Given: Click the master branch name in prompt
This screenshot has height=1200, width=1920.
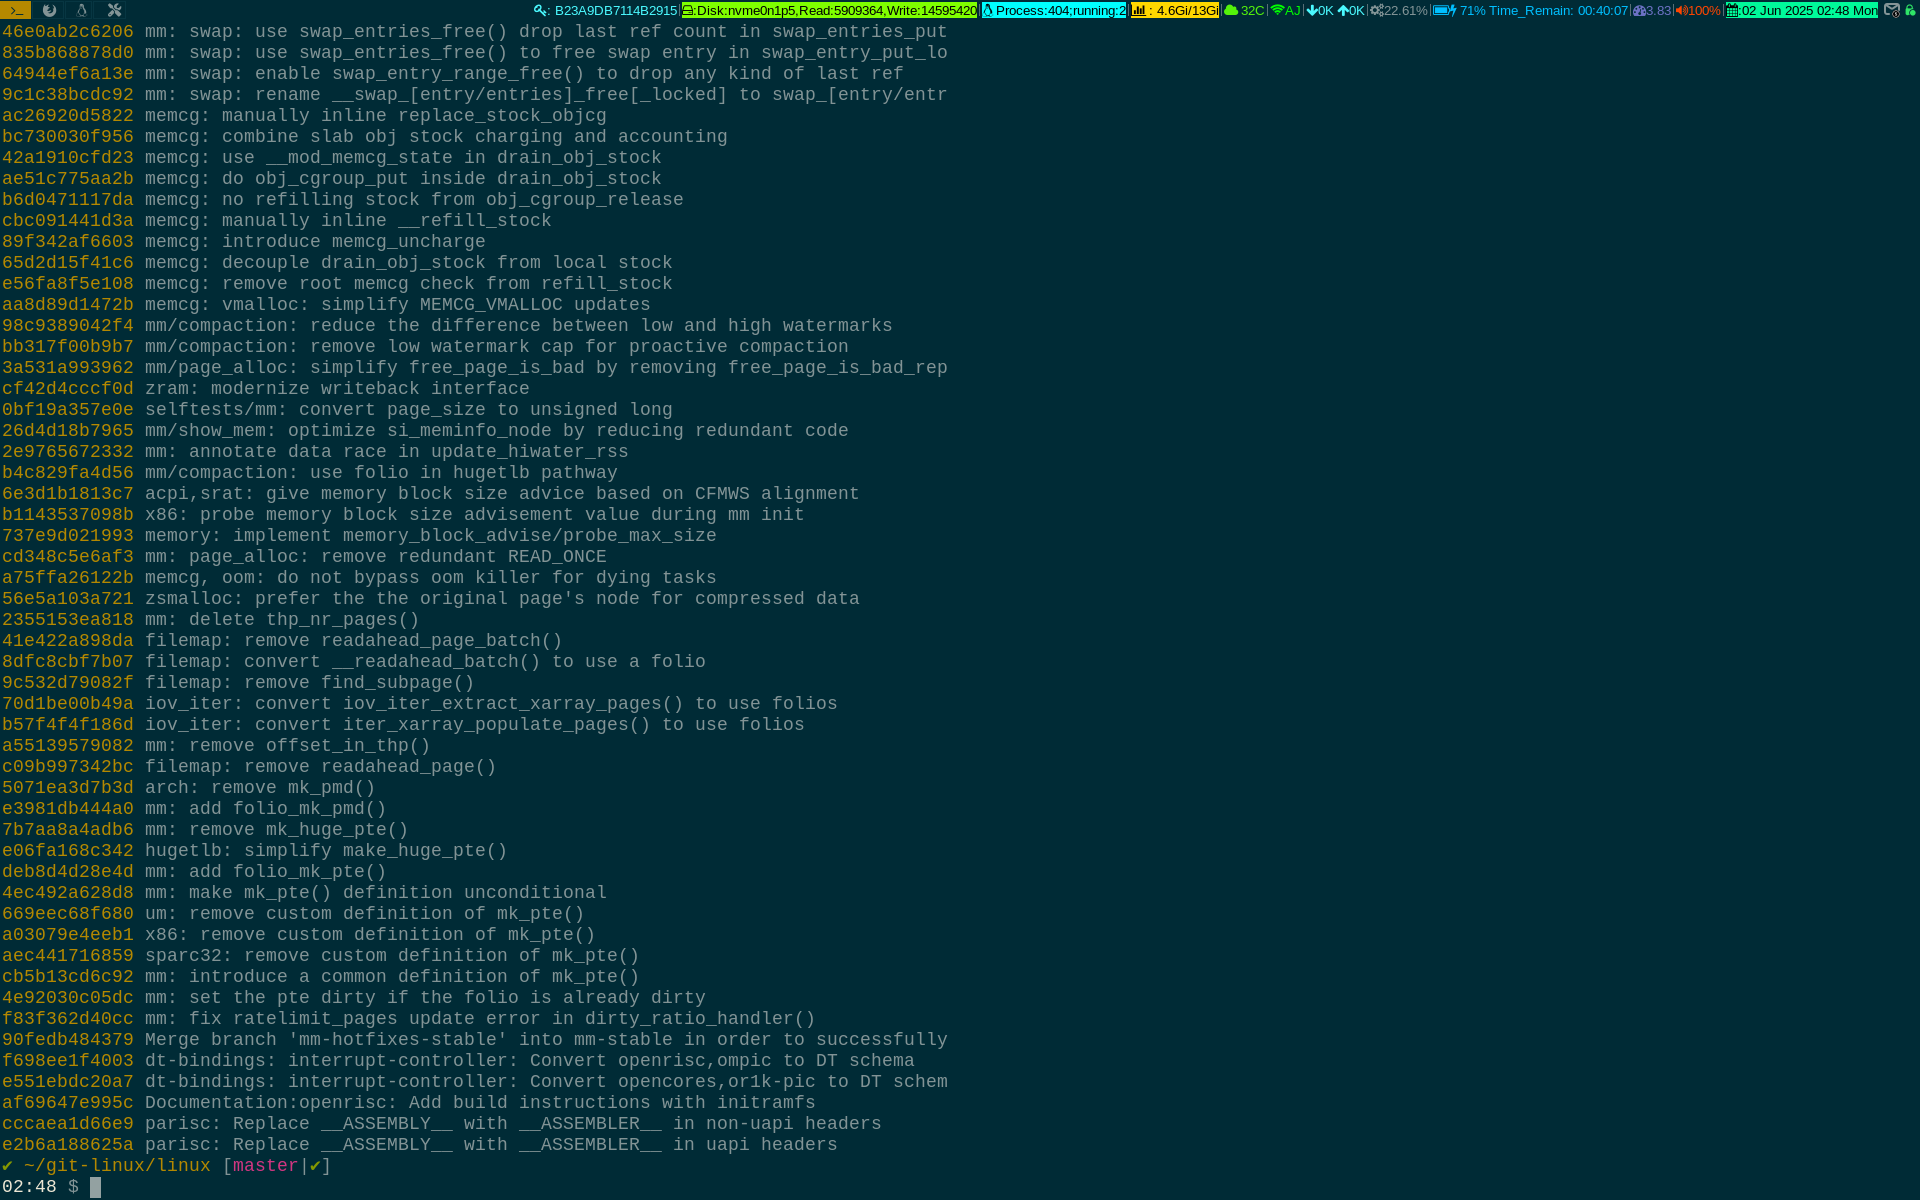Looking at the screenshot, I should click(x=265, y=1166).
